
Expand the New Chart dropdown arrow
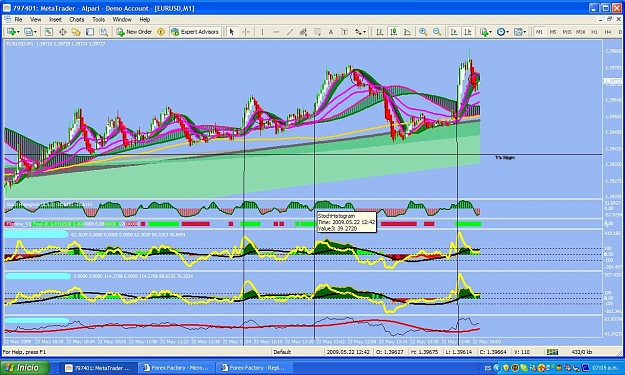(x=18, y=32)
